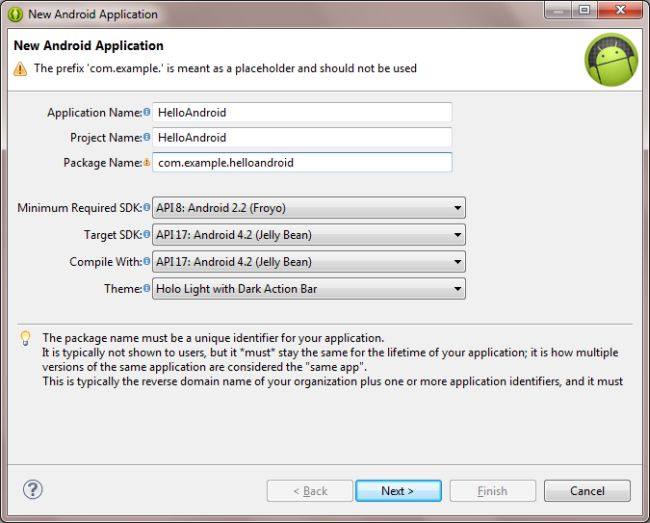This screenshot has width=650, height=523.
Task: Click the yellow warning triangle in header
Action: pyautogui.click(x=20, y=69)
